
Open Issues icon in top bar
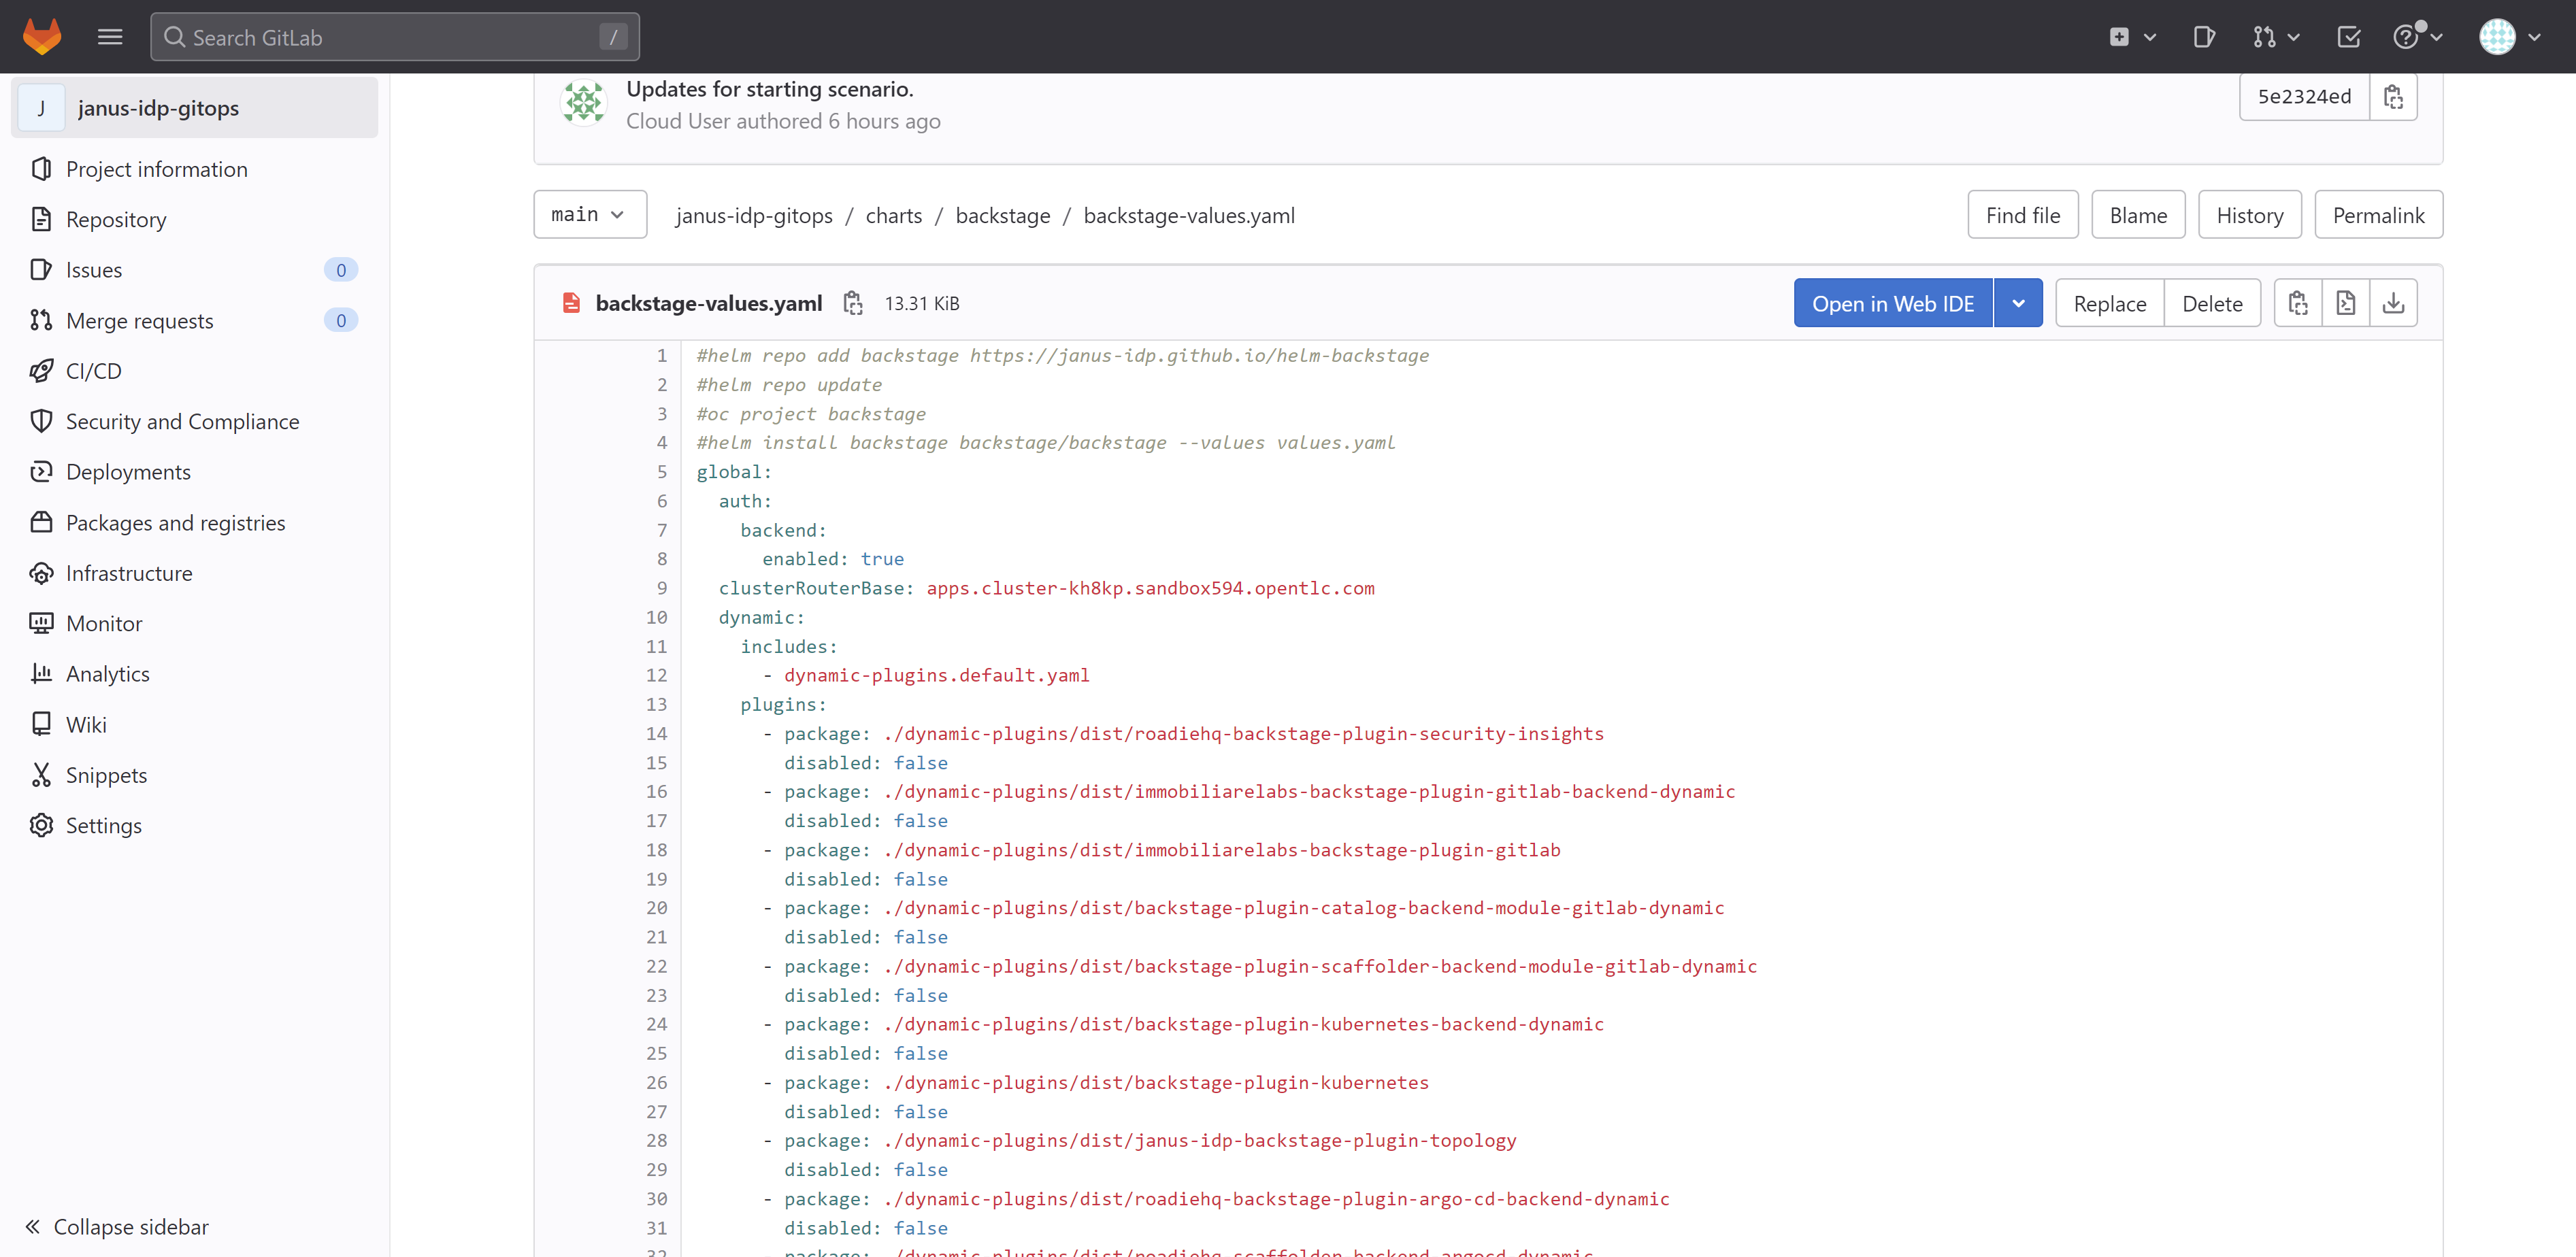(2203, 37)
